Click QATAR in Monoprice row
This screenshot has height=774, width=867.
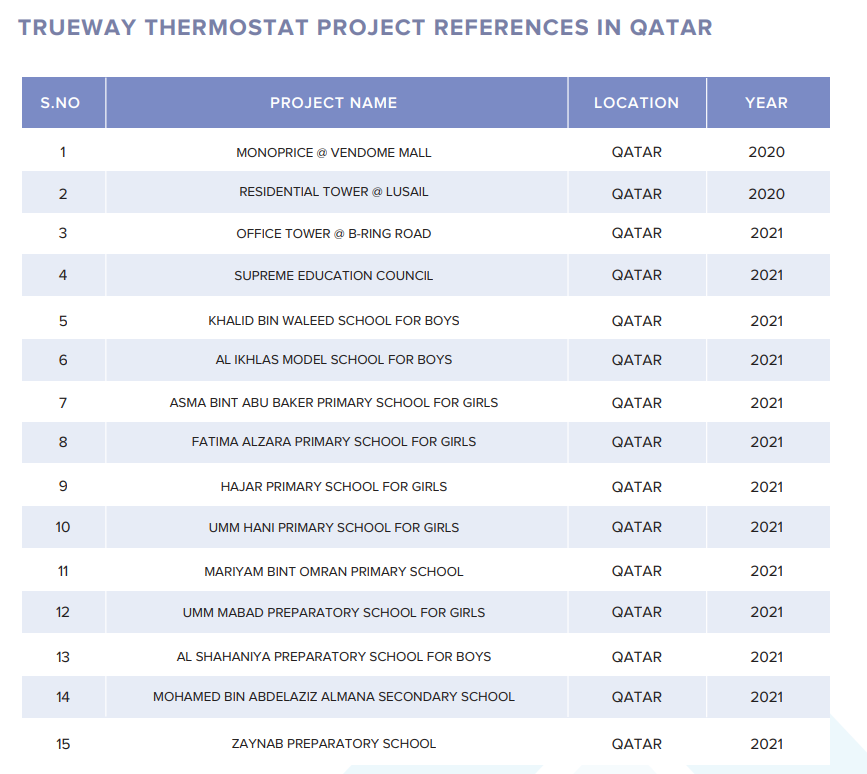pos(636,152)
